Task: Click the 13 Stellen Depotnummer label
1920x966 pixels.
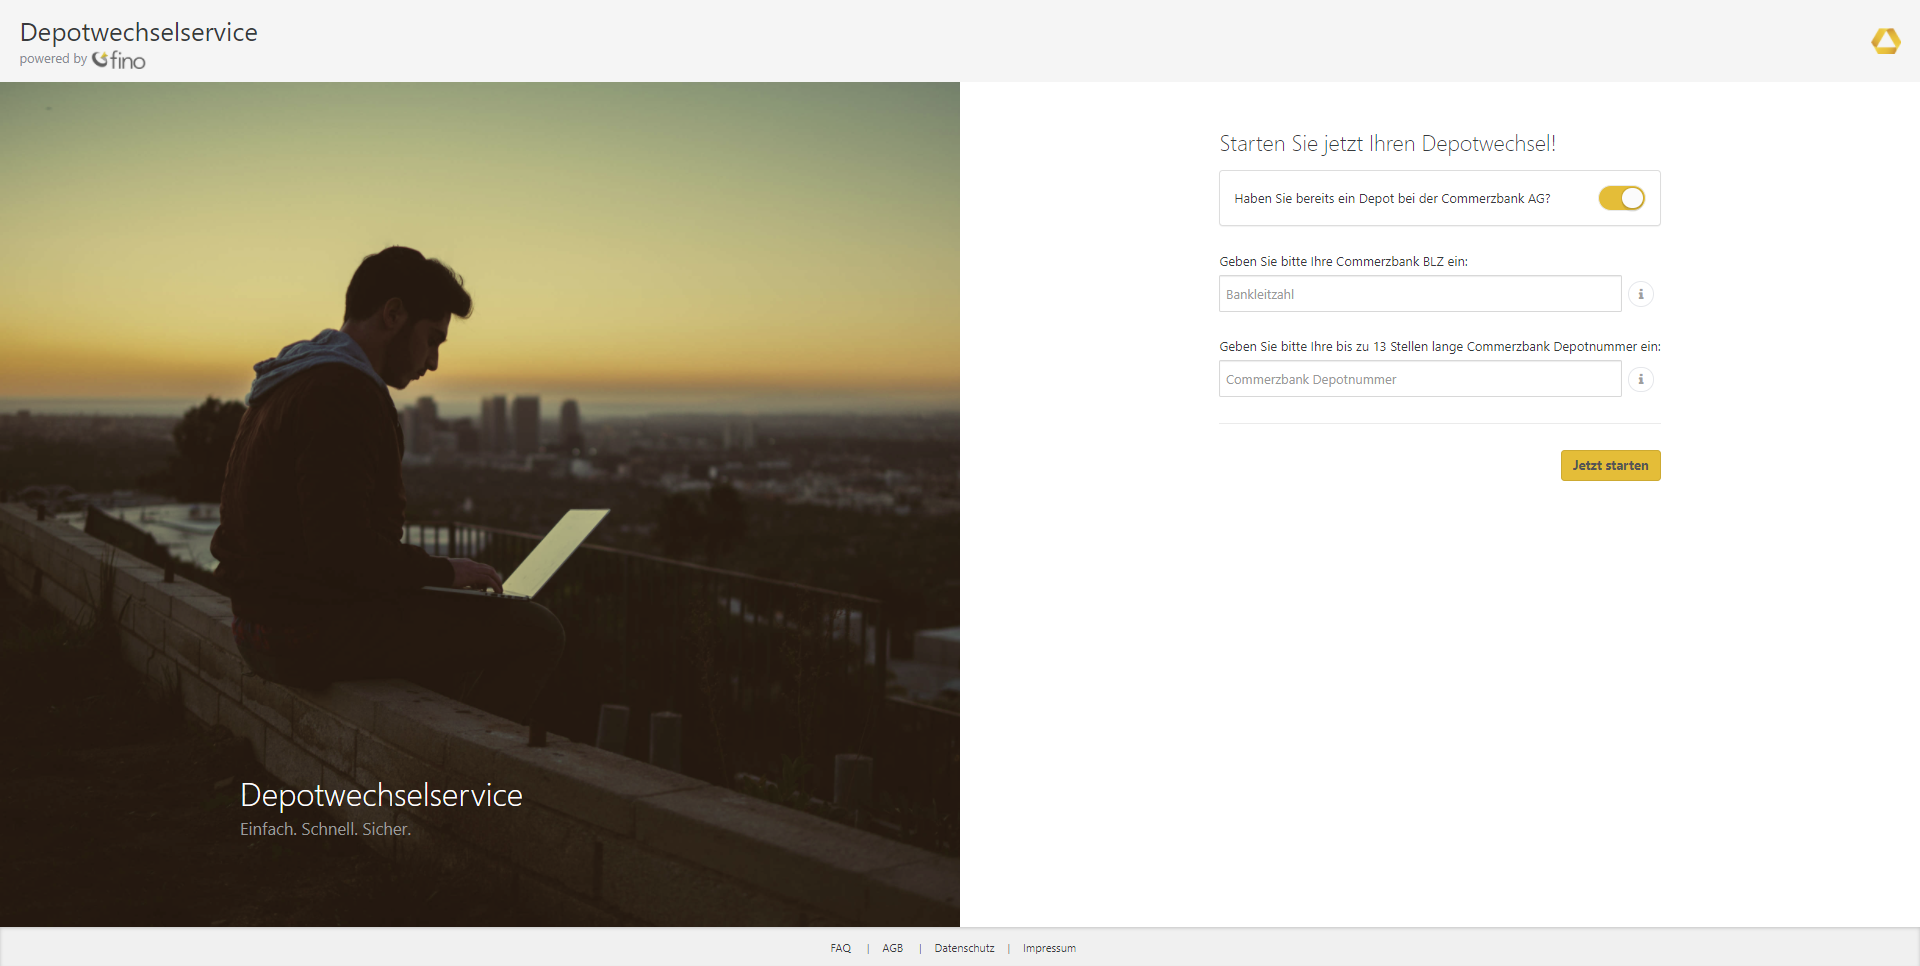Action: coord(1439,346)
